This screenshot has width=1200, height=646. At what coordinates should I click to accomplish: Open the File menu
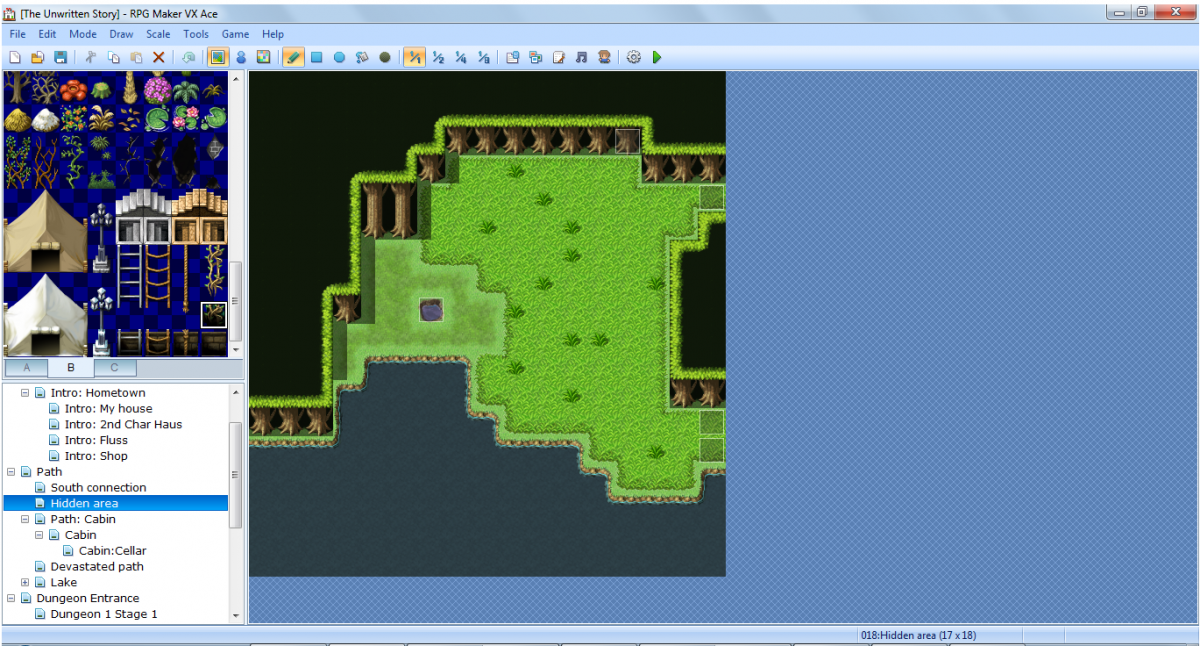pyautogui.click(x=18, y=34)
